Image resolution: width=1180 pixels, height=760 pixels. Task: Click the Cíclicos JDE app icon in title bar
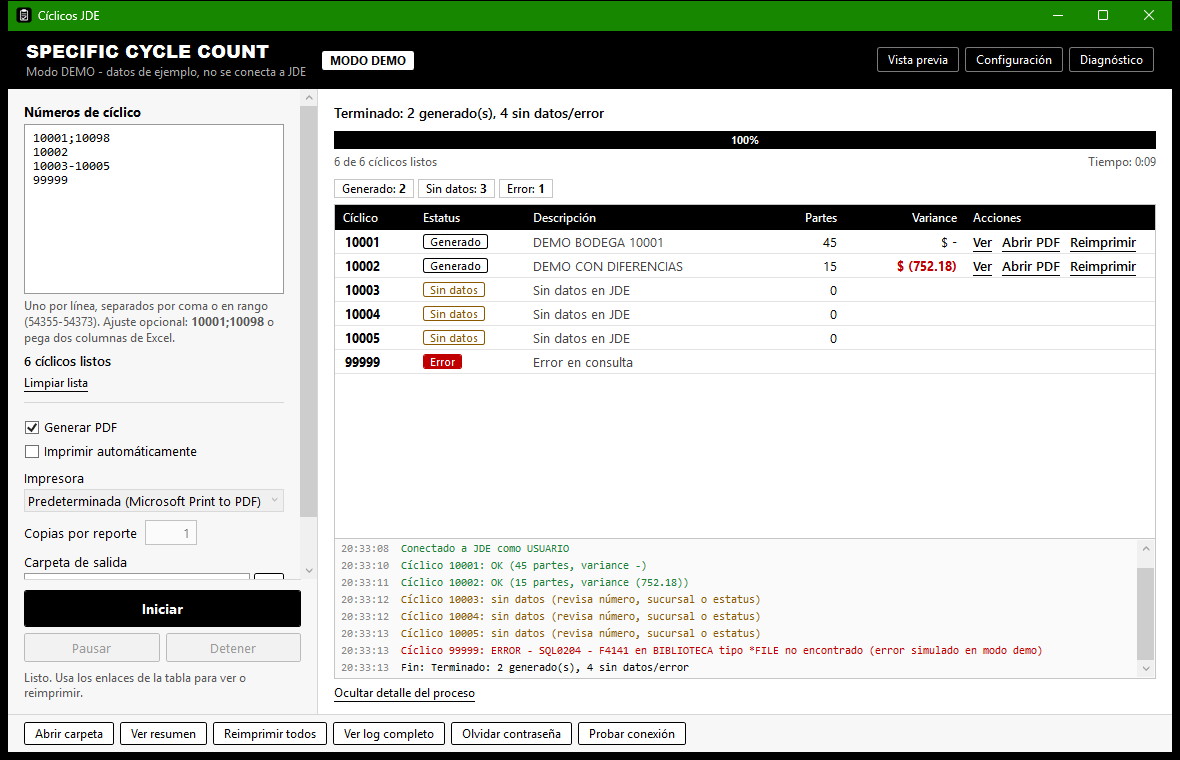click(x=24, y=15)
